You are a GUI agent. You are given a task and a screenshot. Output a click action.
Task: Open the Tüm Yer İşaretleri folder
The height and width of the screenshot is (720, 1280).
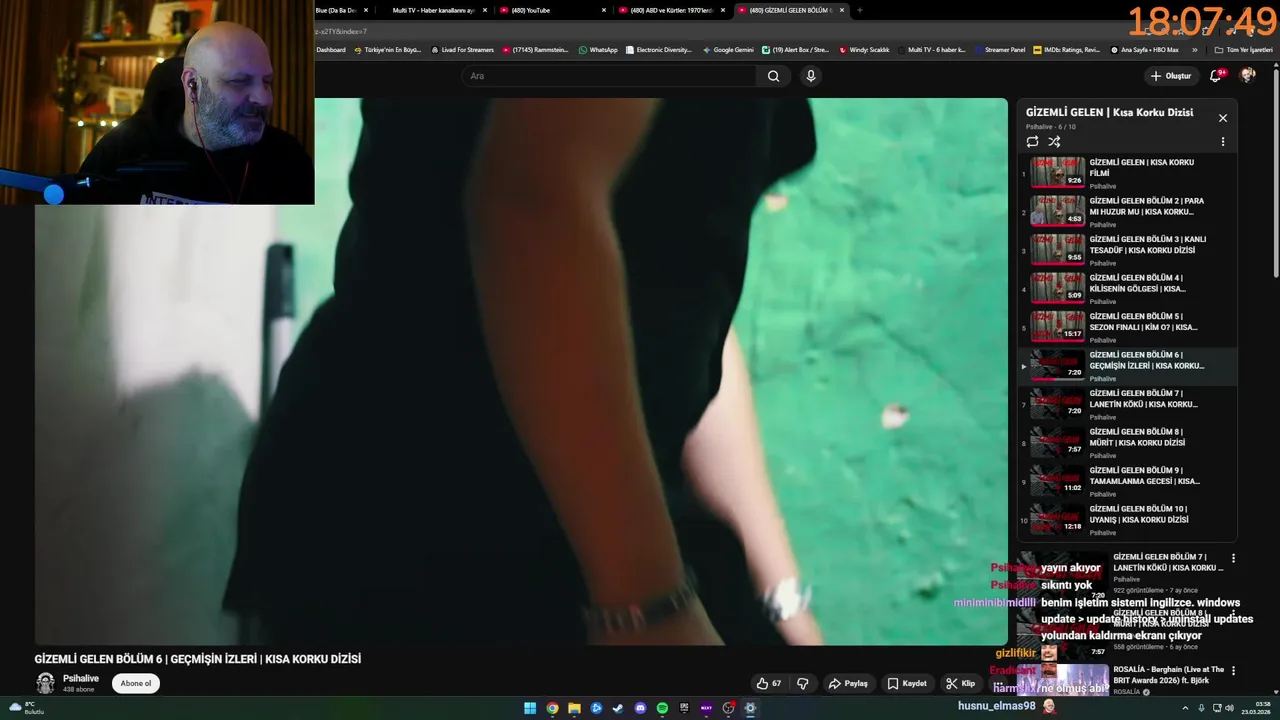pos(1243,49)
